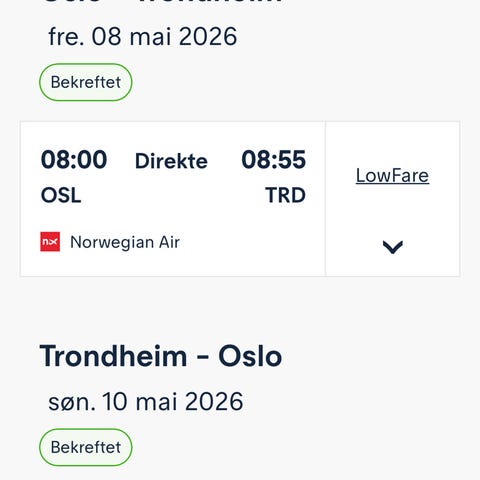Screen dimensions: 480x480
Task: Click the OSL departure airport code
Action: (x=61, y=195)
